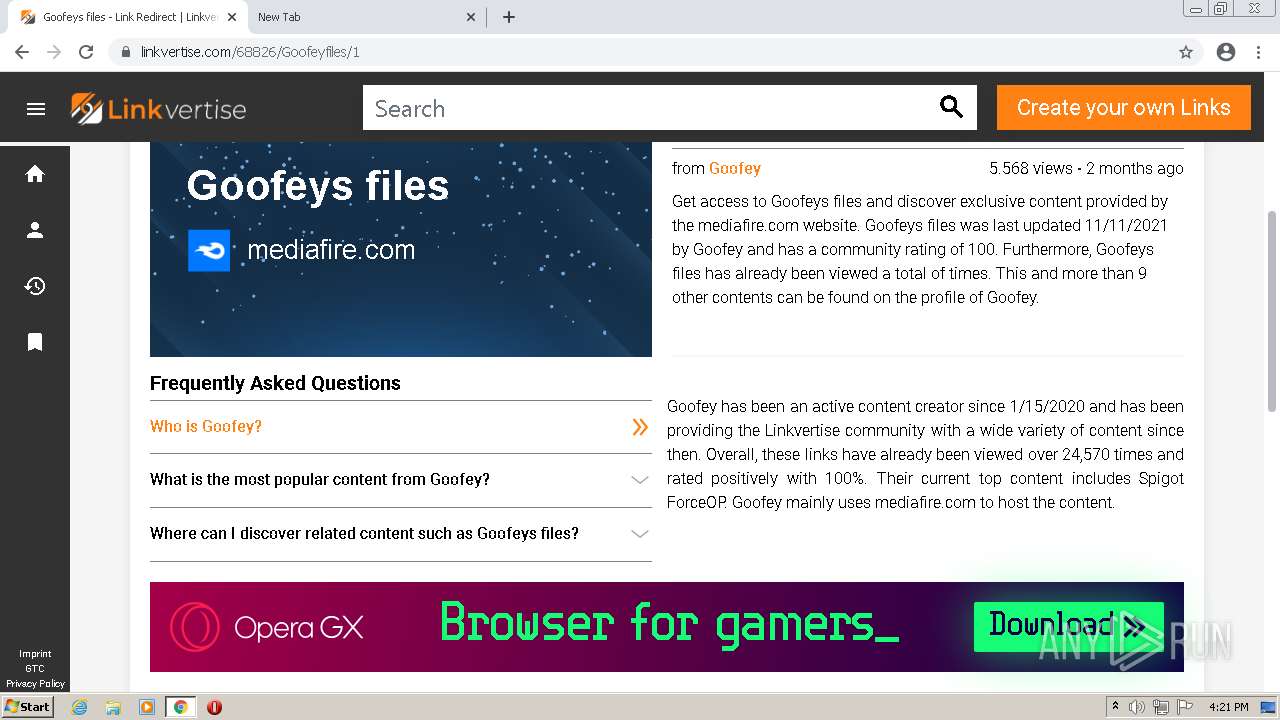The width and height of the screenshot is (1280, 720).
Task: Click the red Opera icon in taskbar
Action: 214,707
